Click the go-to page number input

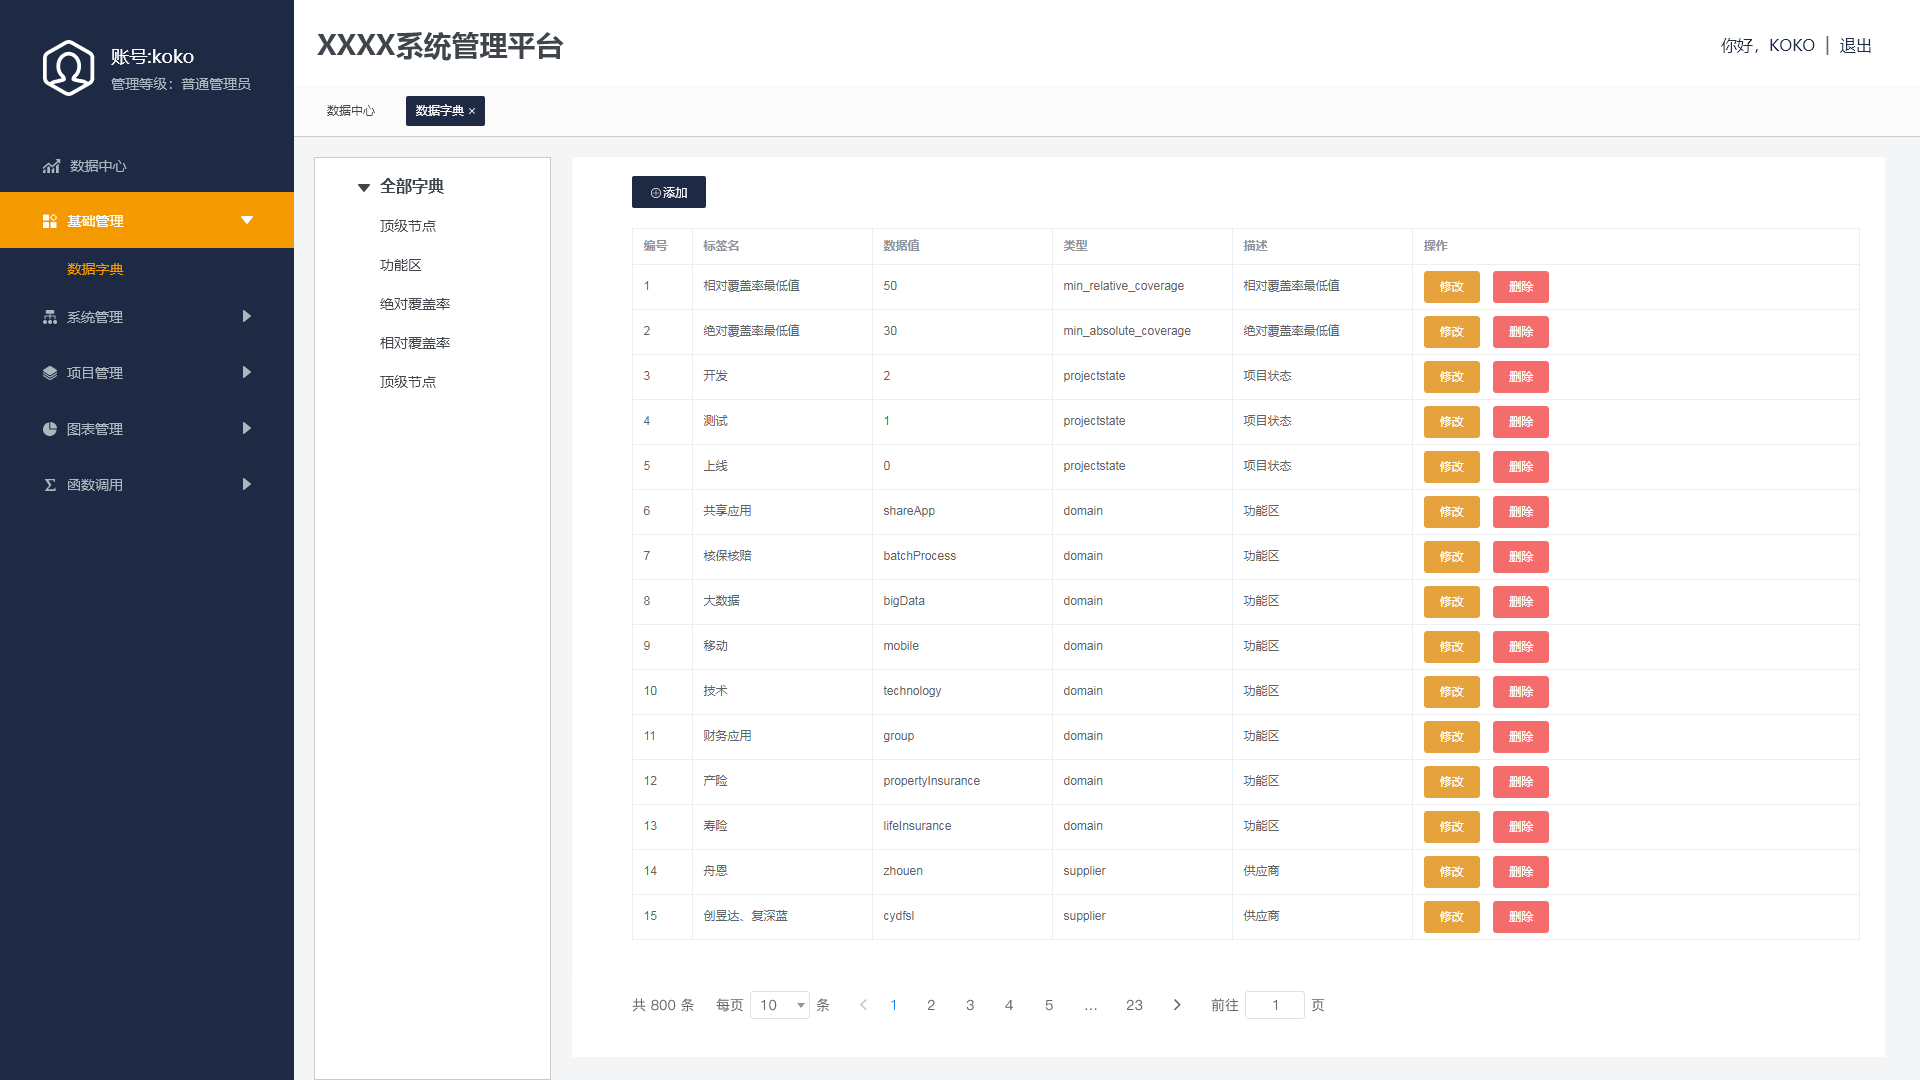click(x=1274, y=1005)
